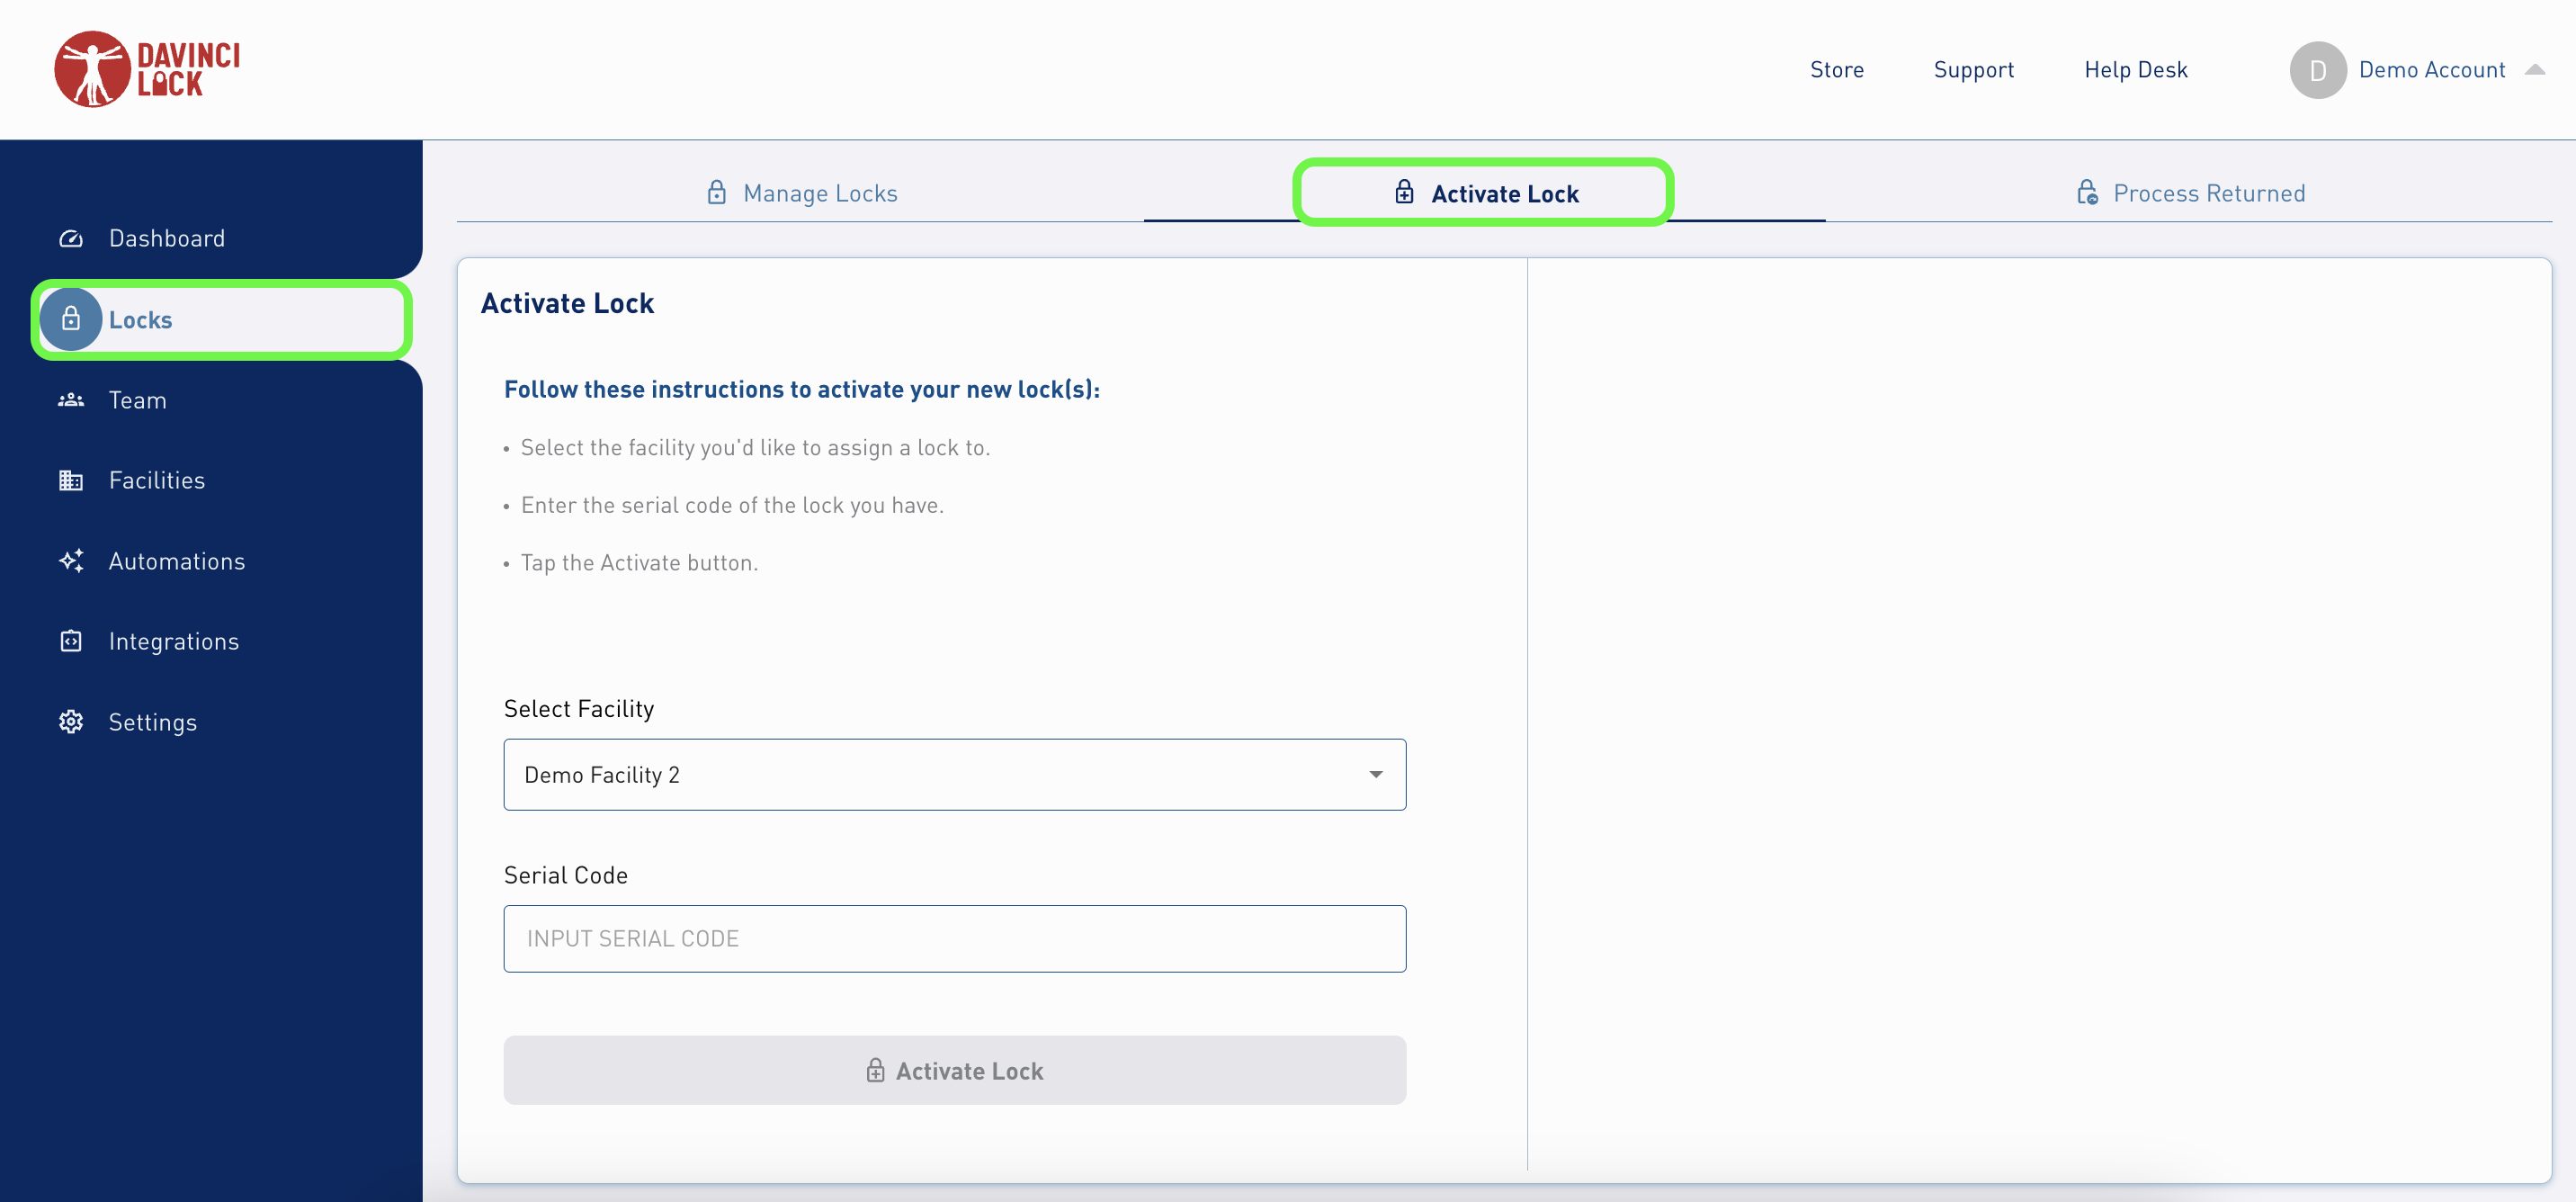The image size is (2576, 1202).
Task: Click the Integrations icon in sidebar
Action: tap(71, 641)
